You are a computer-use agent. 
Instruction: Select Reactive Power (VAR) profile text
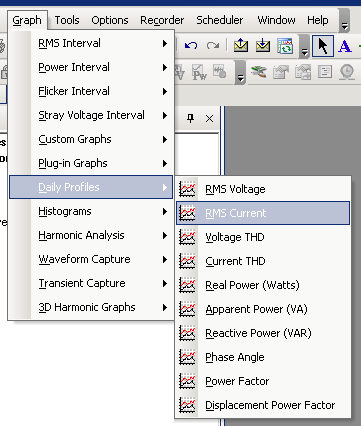258,333
